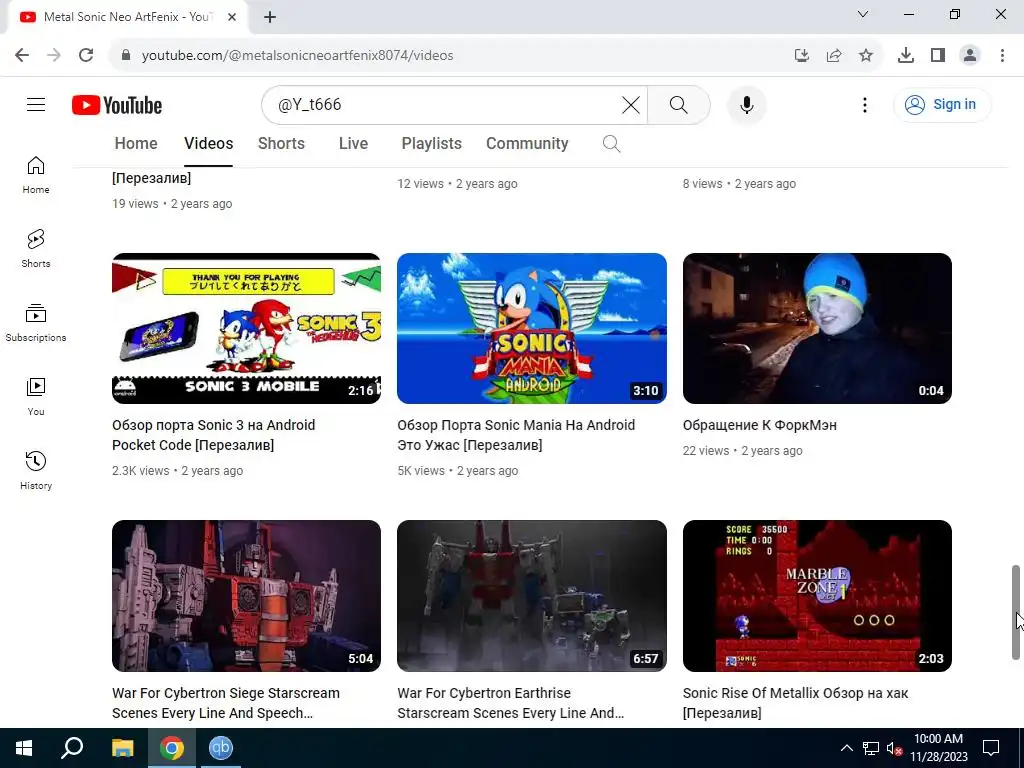Open the You section in sidebar
Image resolution: width=1024 pixels, height=768 pixels.
(x=36, y=396)
